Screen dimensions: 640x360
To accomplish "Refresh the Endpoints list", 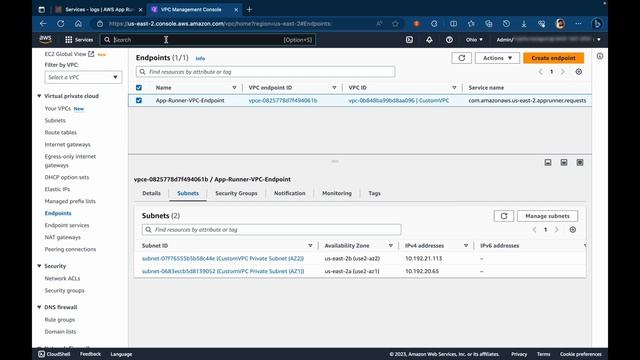I will pyautogui.click(x=462, y=58).
